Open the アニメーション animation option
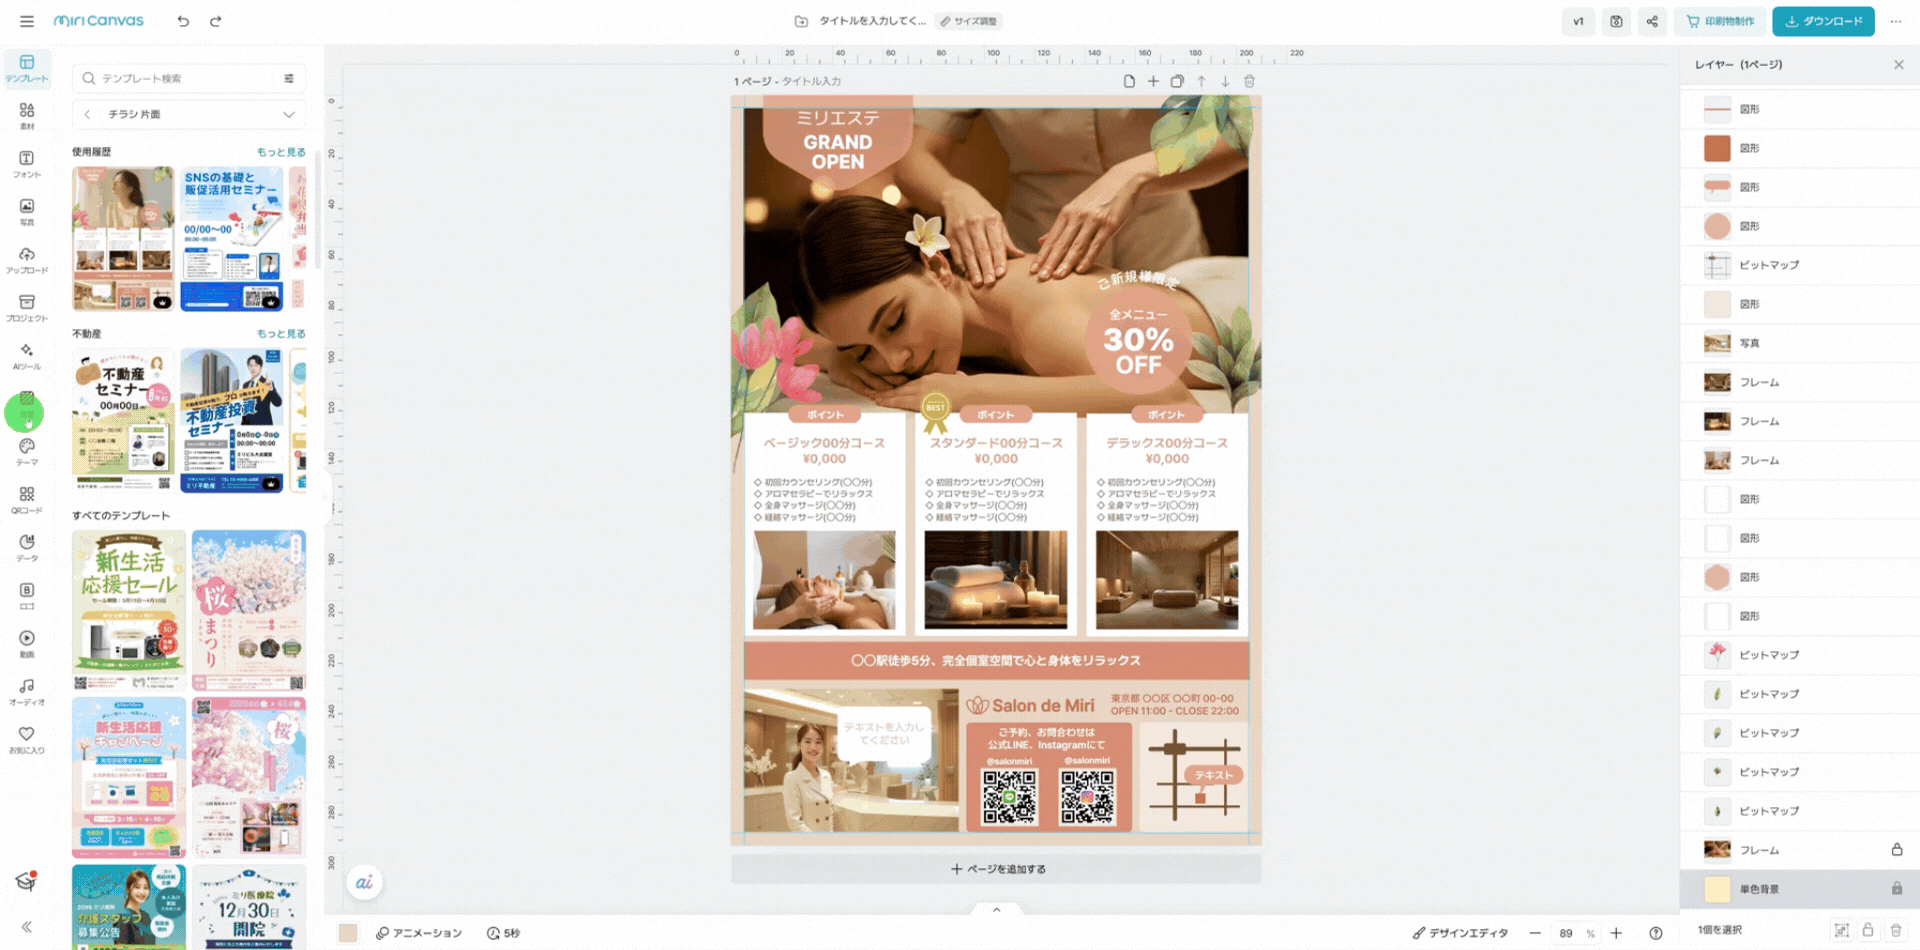1920x950 pixels. 419,933
